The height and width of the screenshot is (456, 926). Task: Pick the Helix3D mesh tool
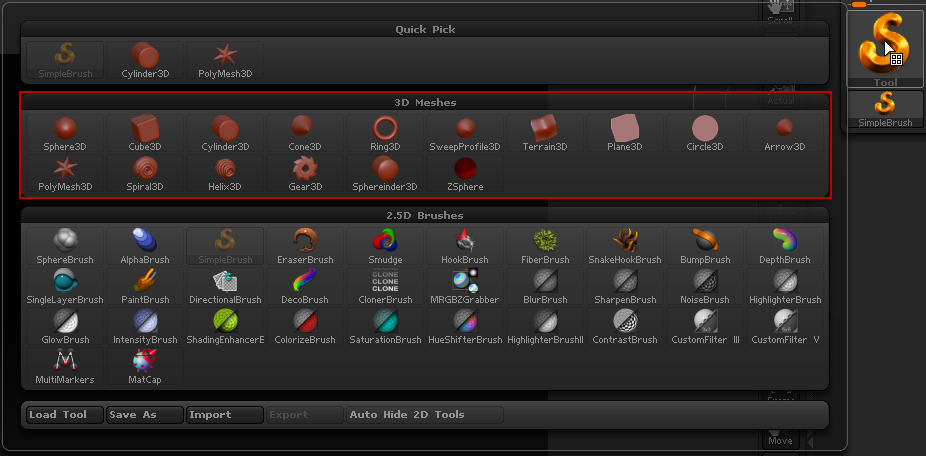tap(225, 173)
